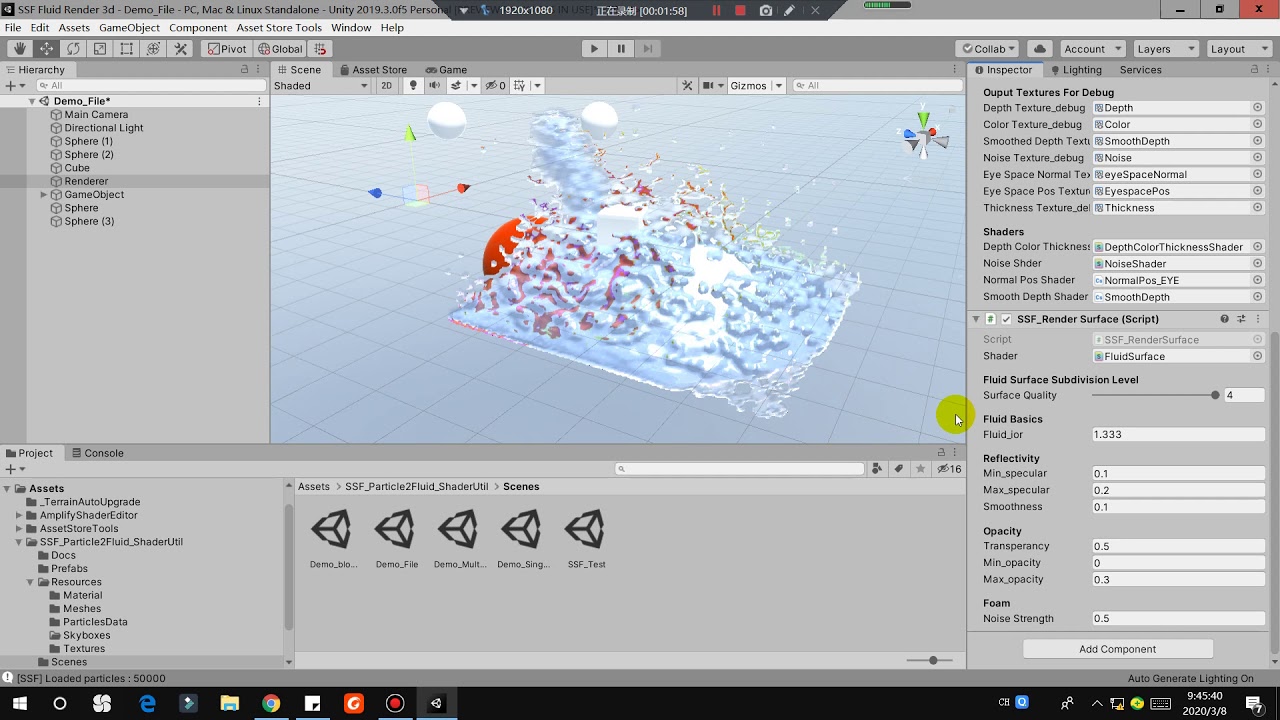1280x720 pixels.
Task: Open the Shaded draw mode dropdown
Action: pyautogui.click(x=321, y=86)
